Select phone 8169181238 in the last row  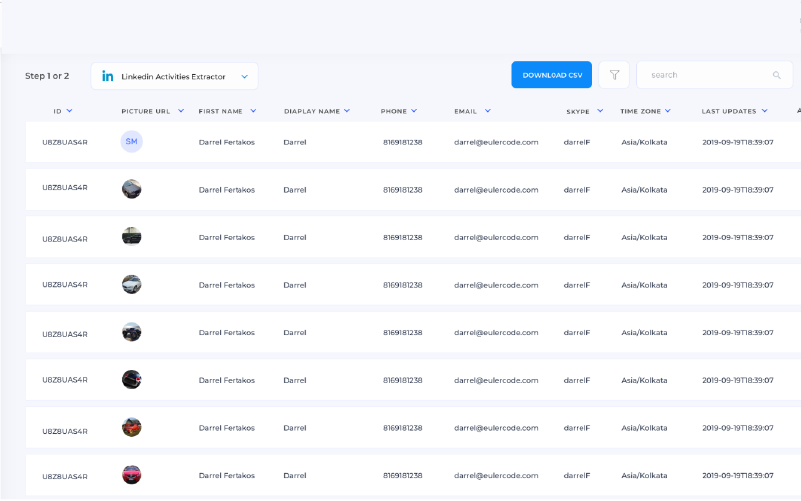[403, 475]
